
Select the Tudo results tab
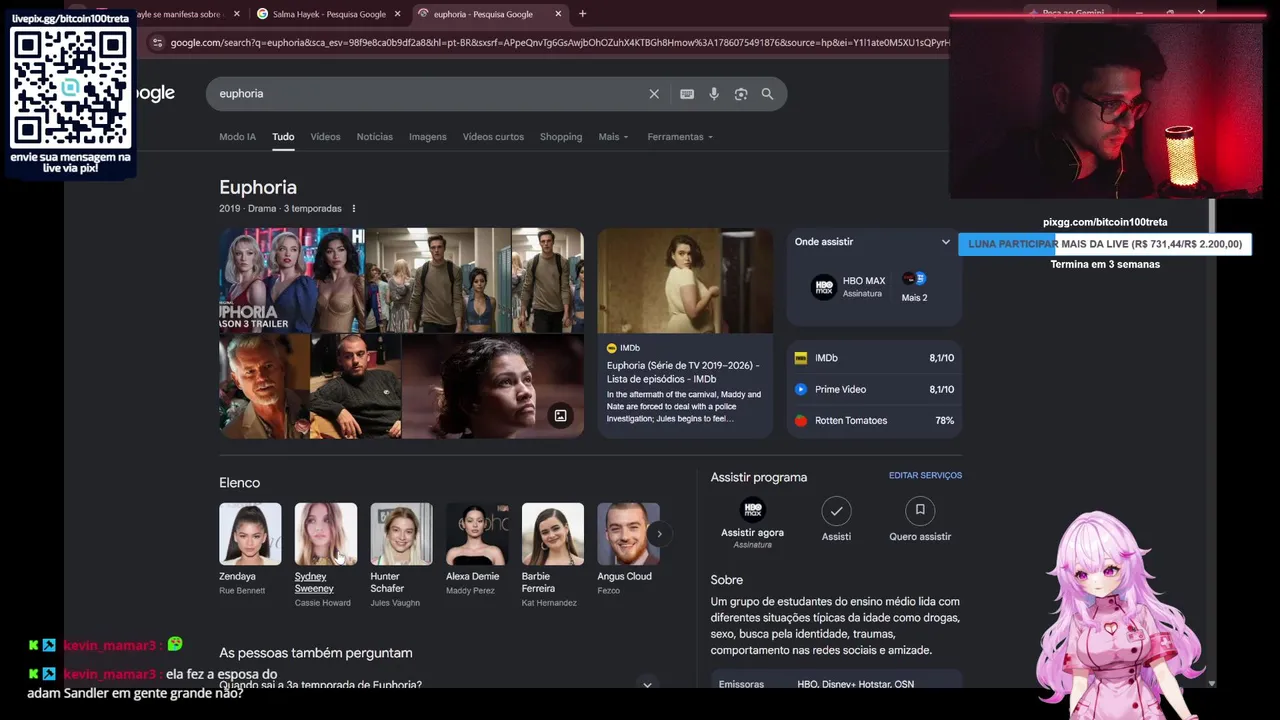pyautogui.click(x=283, y=137)
